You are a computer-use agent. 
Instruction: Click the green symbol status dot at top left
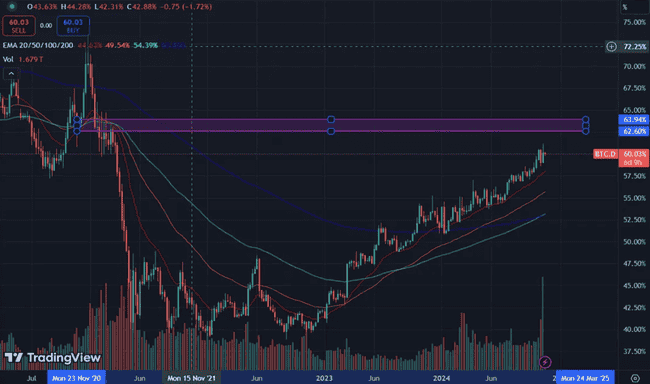(12, 7)
